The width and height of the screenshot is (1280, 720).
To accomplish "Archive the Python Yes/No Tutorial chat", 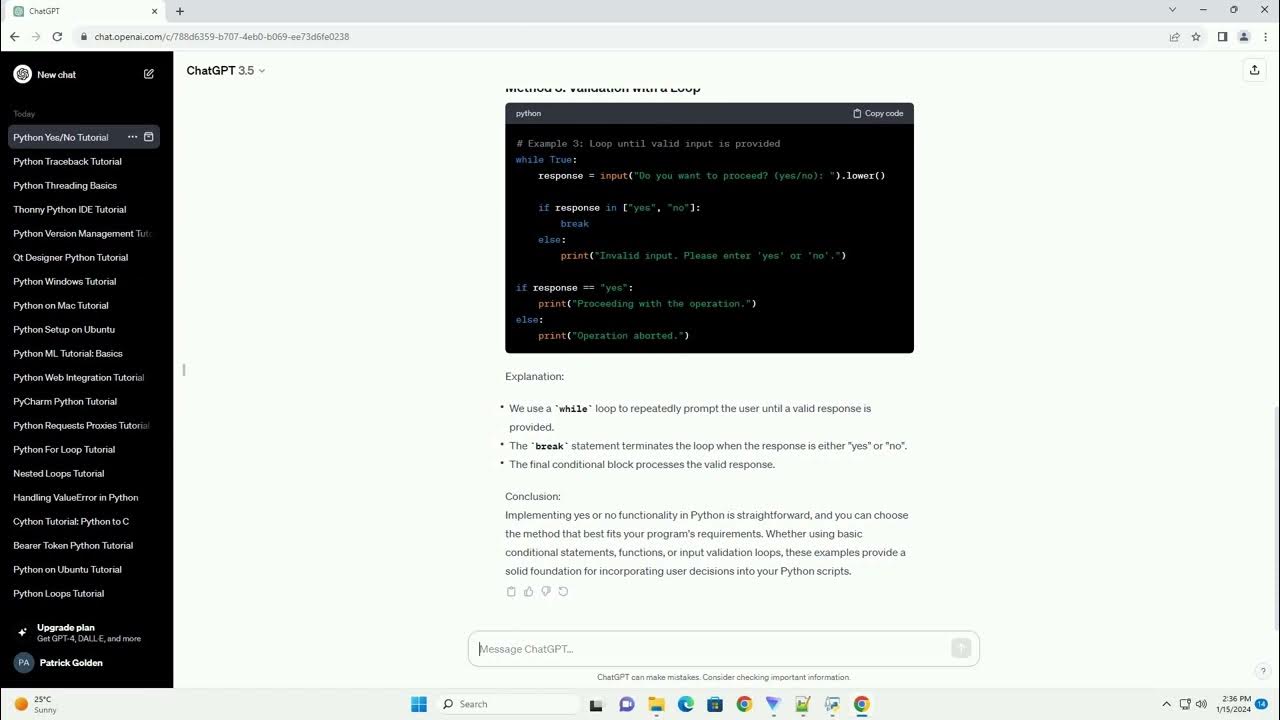I will (149, 137).
